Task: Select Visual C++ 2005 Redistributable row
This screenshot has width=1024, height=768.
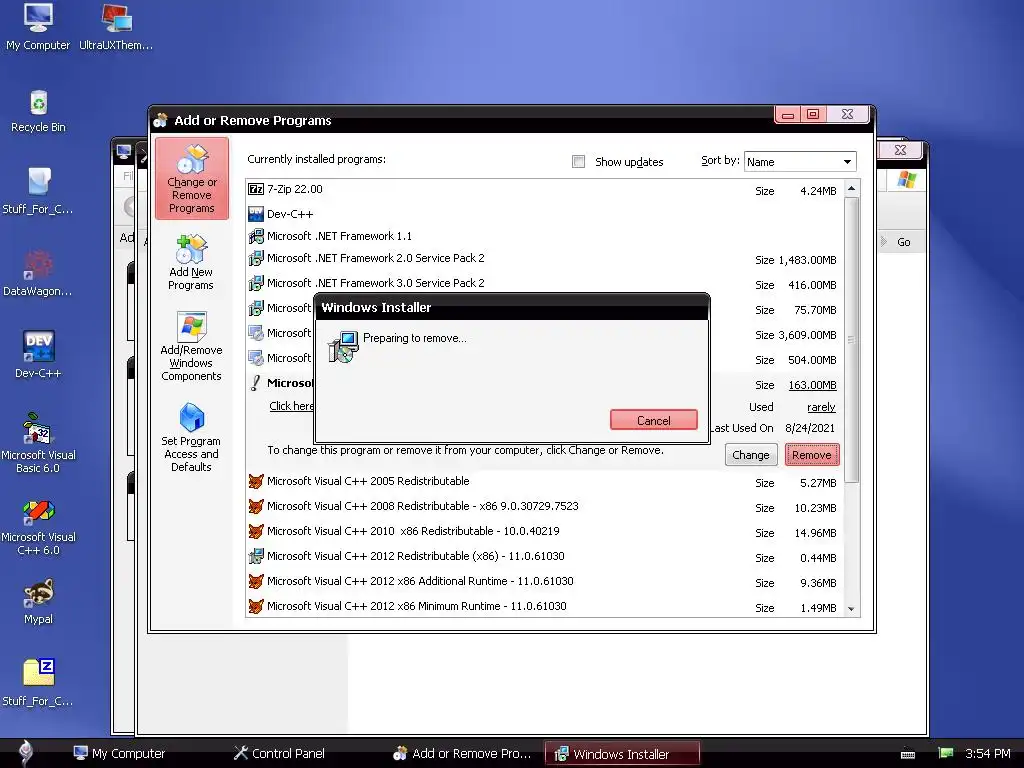Action: (545, 481)
